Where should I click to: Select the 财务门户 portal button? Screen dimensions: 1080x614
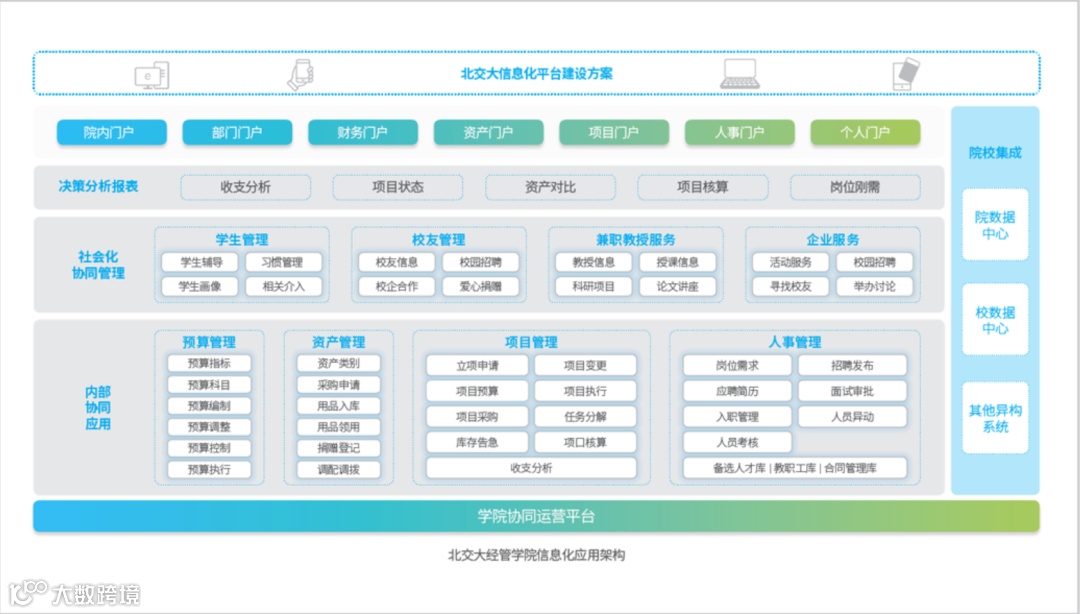click(363, 132)
